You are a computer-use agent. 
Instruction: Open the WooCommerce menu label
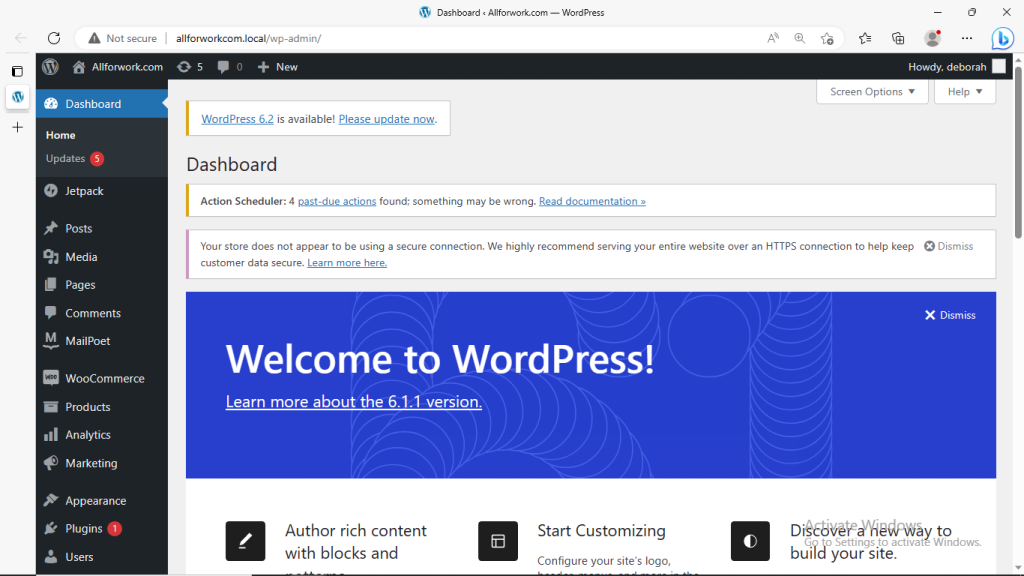(105, 378)
